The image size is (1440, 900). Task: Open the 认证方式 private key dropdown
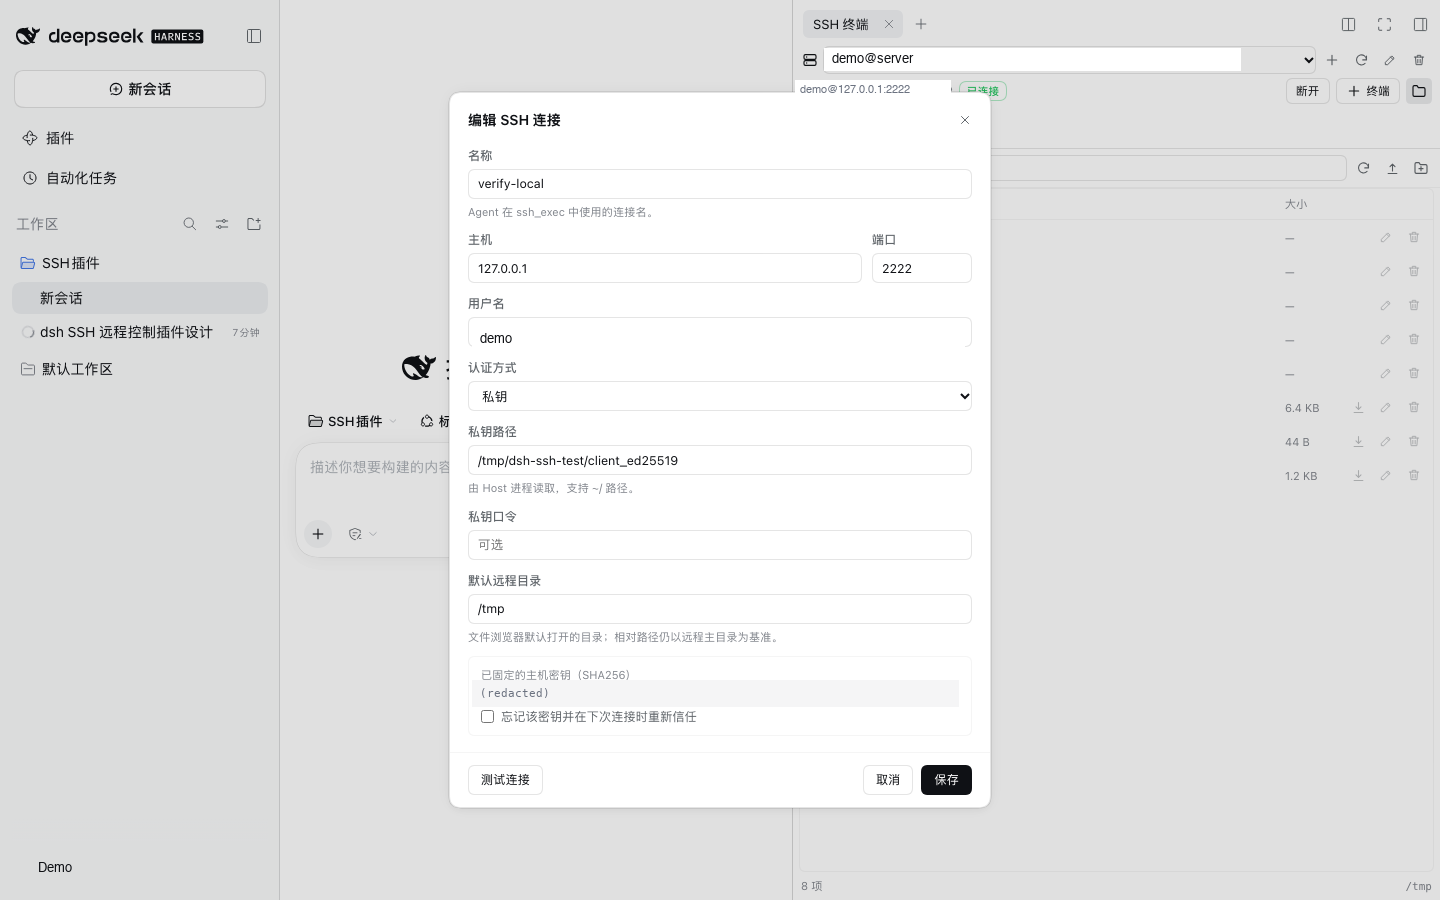(720, 396)
